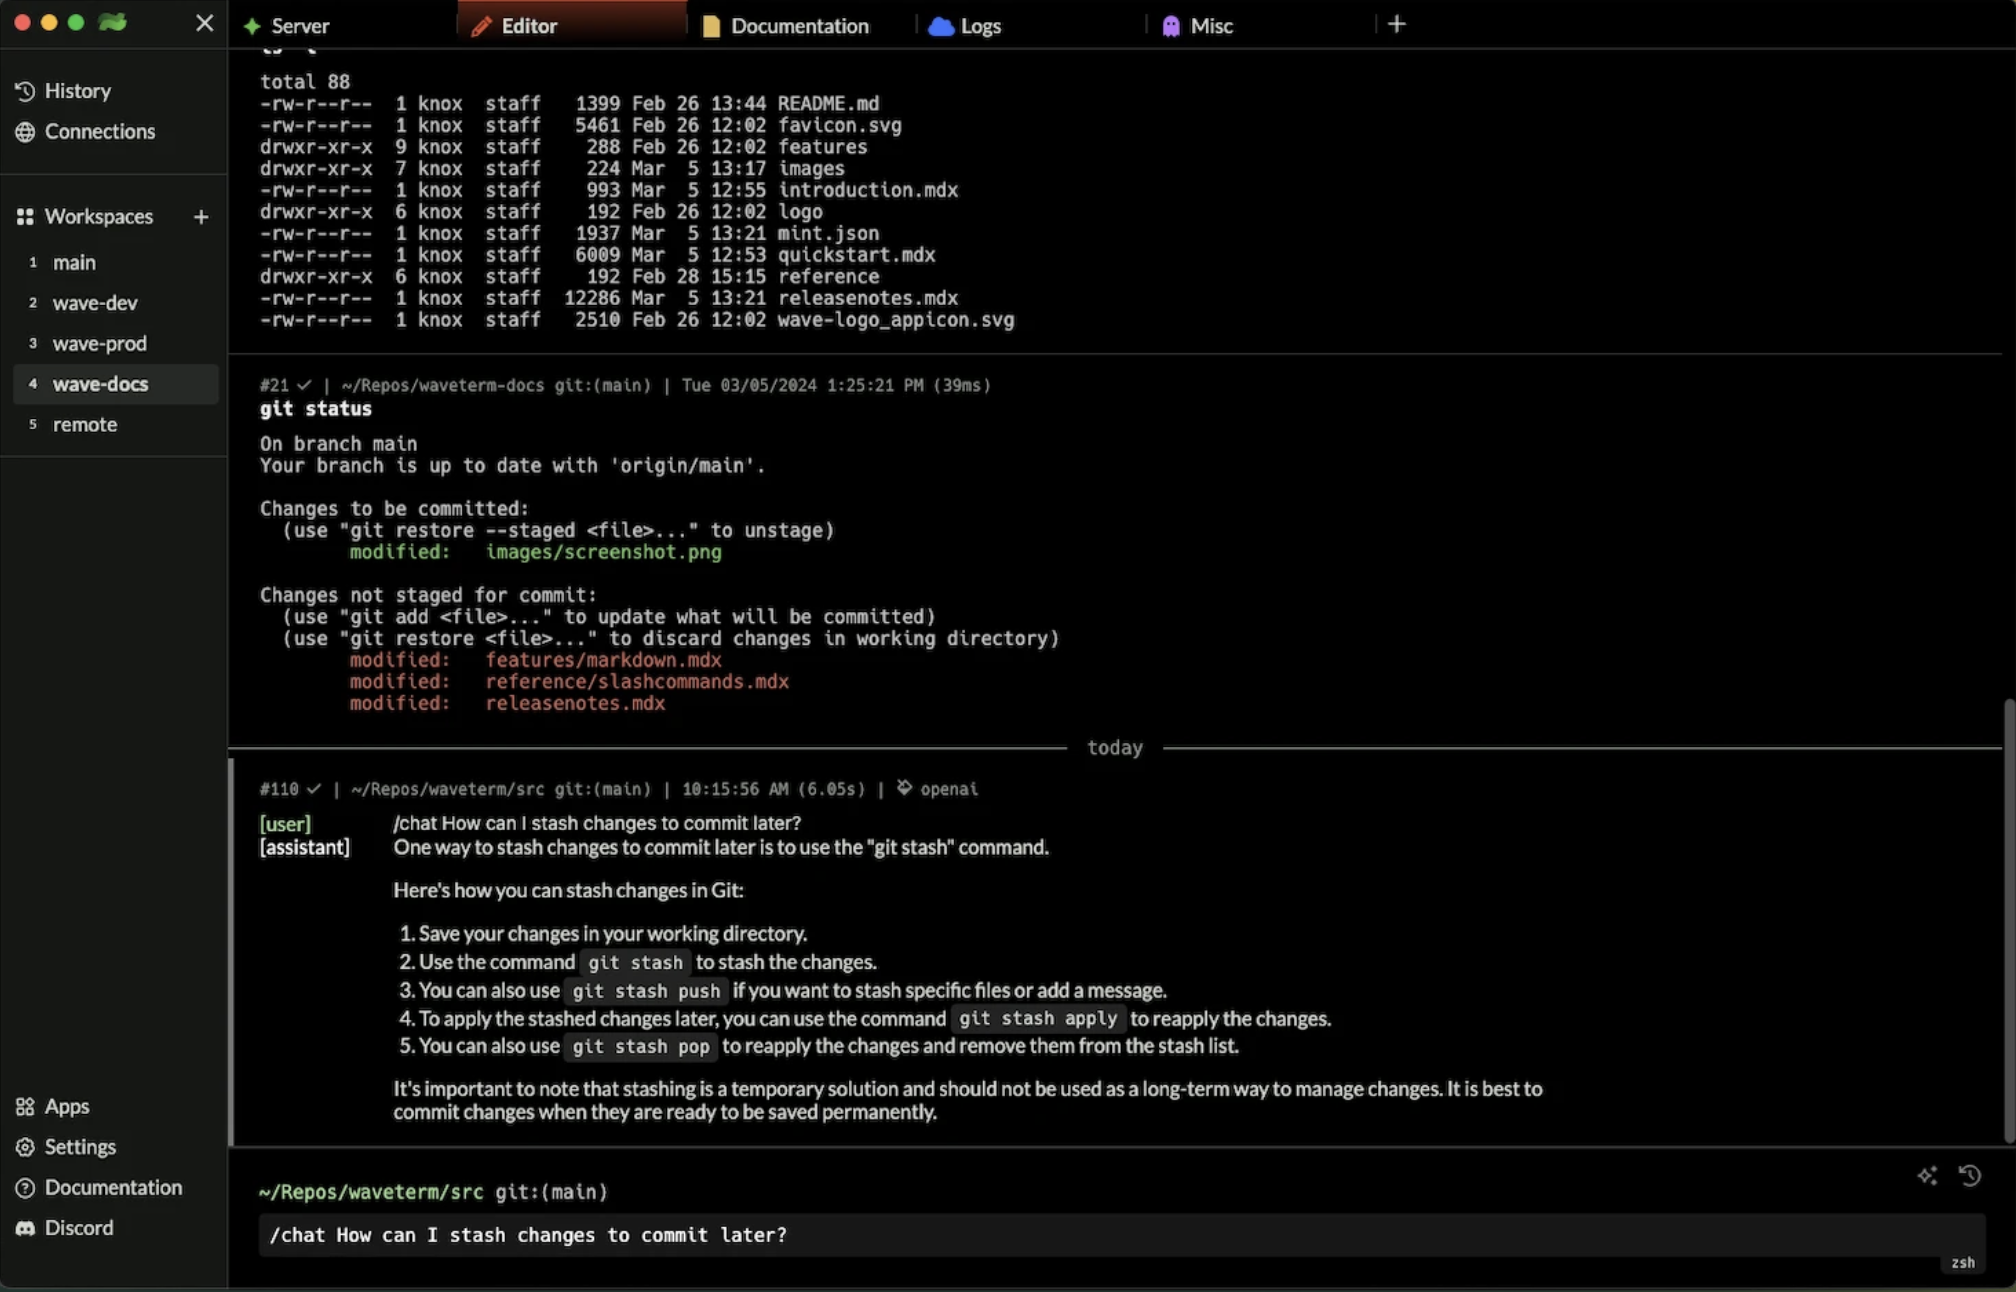Click the vertical scrollbar in terminal output
This screenshot has width=2016, height=1292.
pos(2009,920)
